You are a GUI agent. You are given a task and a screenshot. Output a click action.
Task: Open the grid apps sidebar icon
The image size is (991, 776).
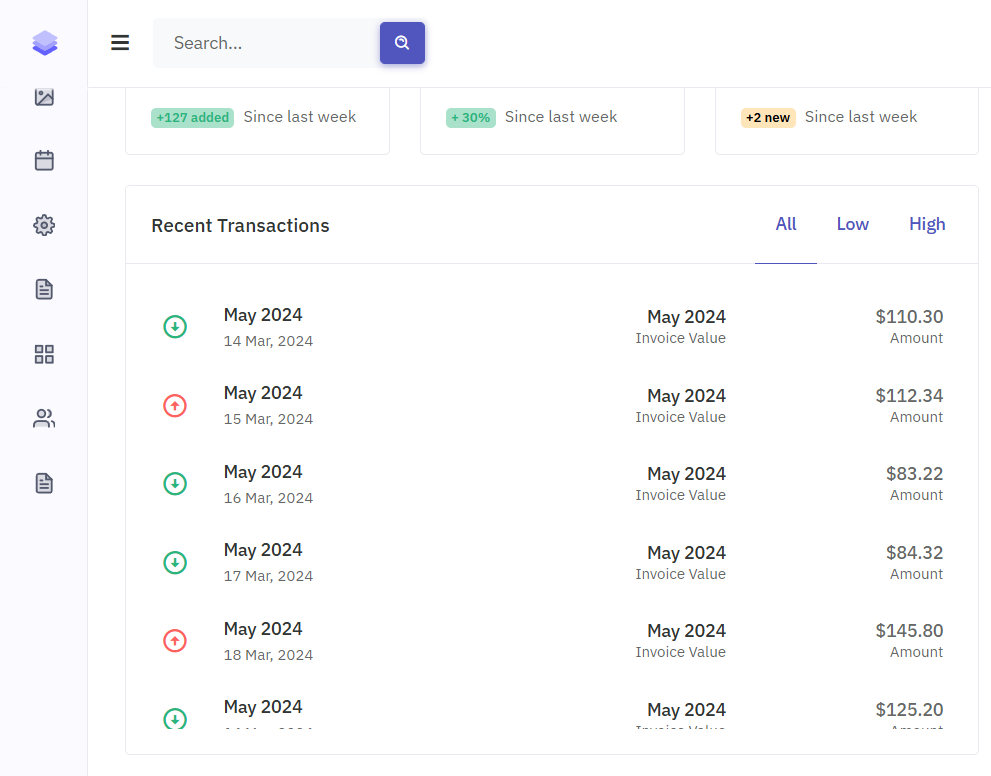tap(44, 354)
